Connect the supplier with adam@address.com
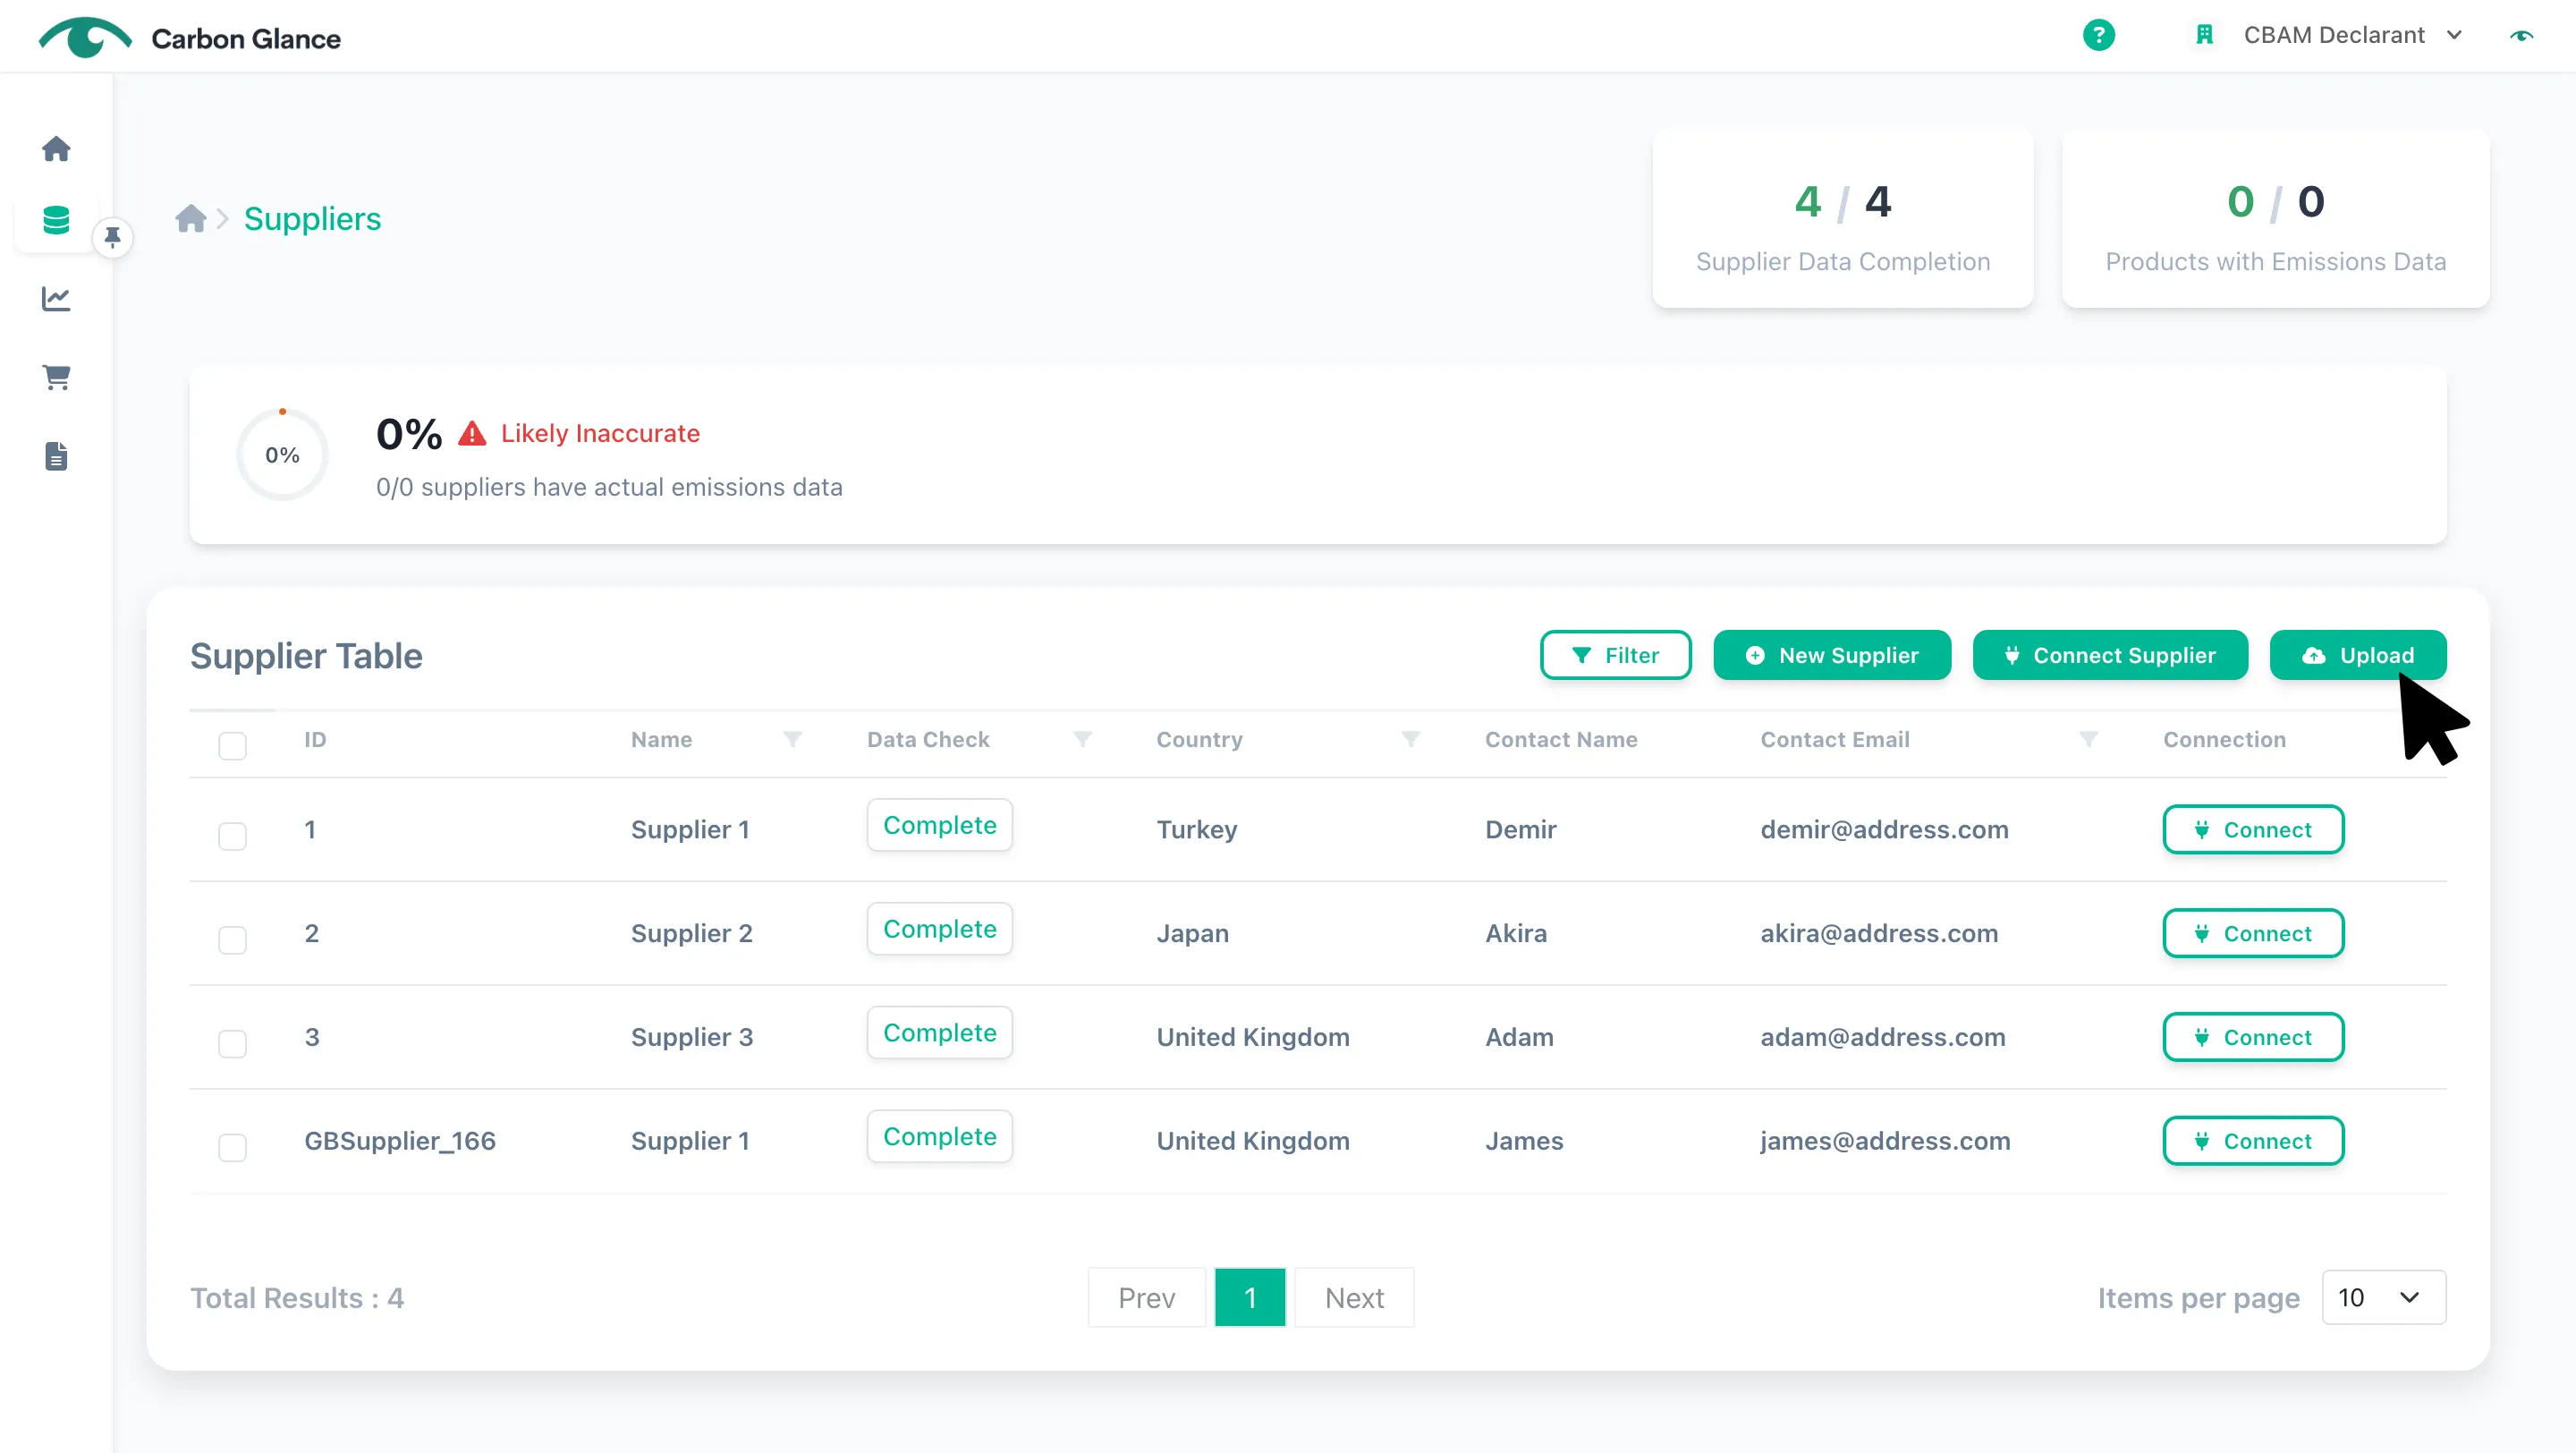Image resolution: width=2576 pixels, height=1453 pixels. (2253, 1037)
